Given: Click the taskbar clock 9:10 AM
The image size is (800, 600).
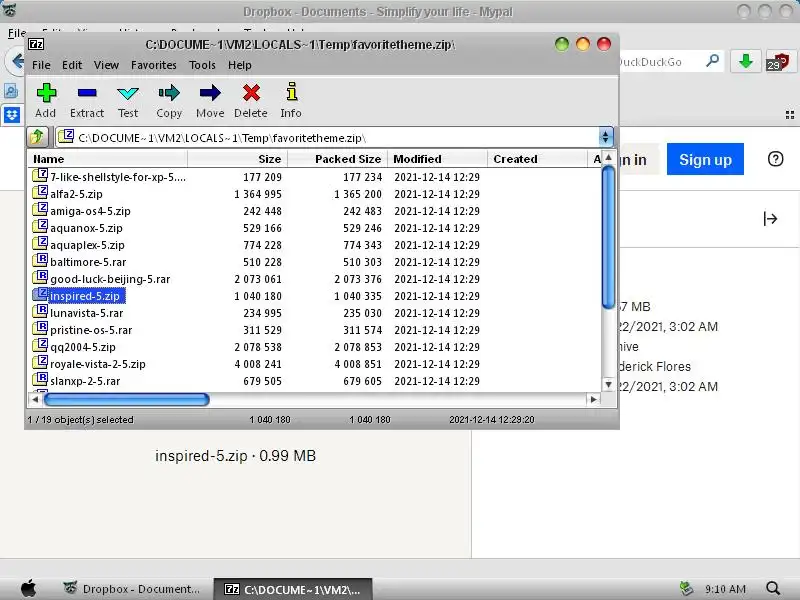Looking at the screenshot, I should (725, 589).
